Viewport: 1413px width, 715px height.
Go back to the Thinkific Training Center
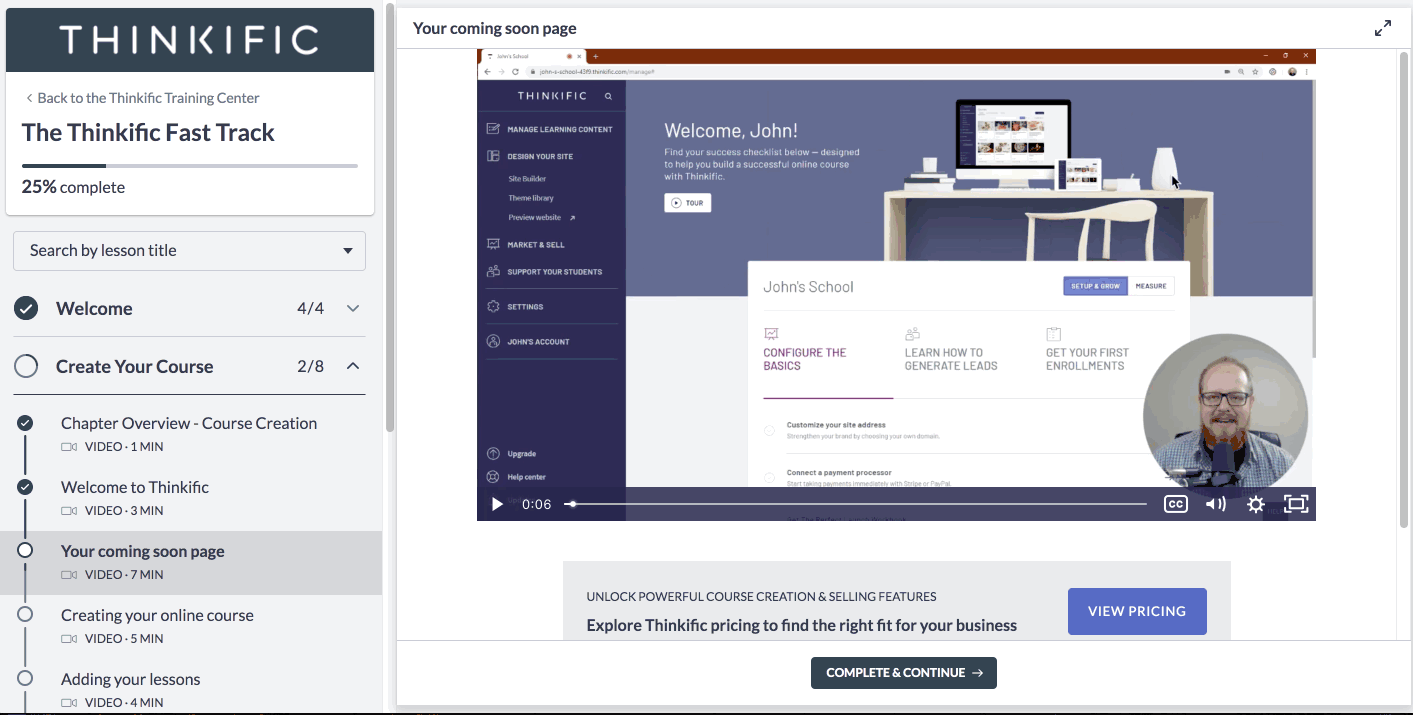pyautogui.click(x=142, y=98)
